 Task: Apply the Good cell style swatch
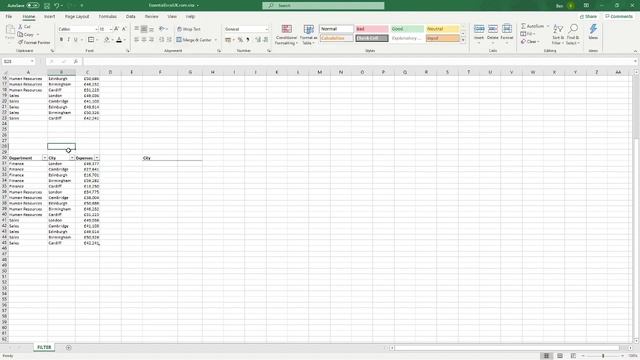coord(407,29)
